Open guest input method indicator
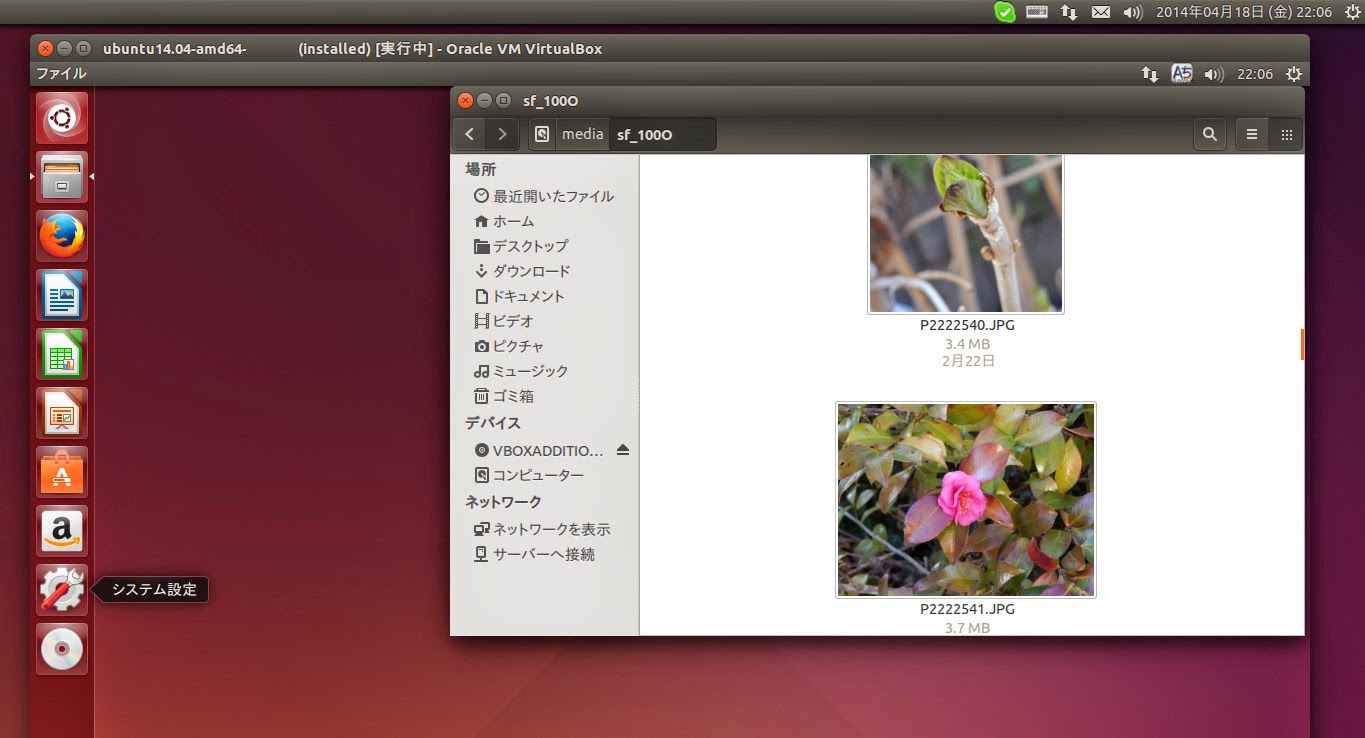This screenshot has width=1365, height=738. coord(1182,74)
